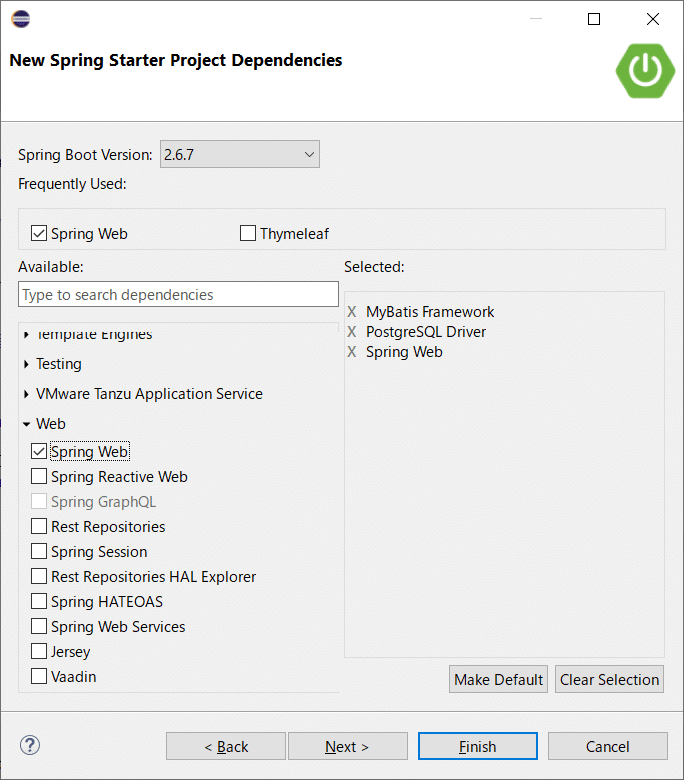The height and width of the screenshot is (780, 684).
Task: Focus the dependency search field
Action: [x=178, y=295]
